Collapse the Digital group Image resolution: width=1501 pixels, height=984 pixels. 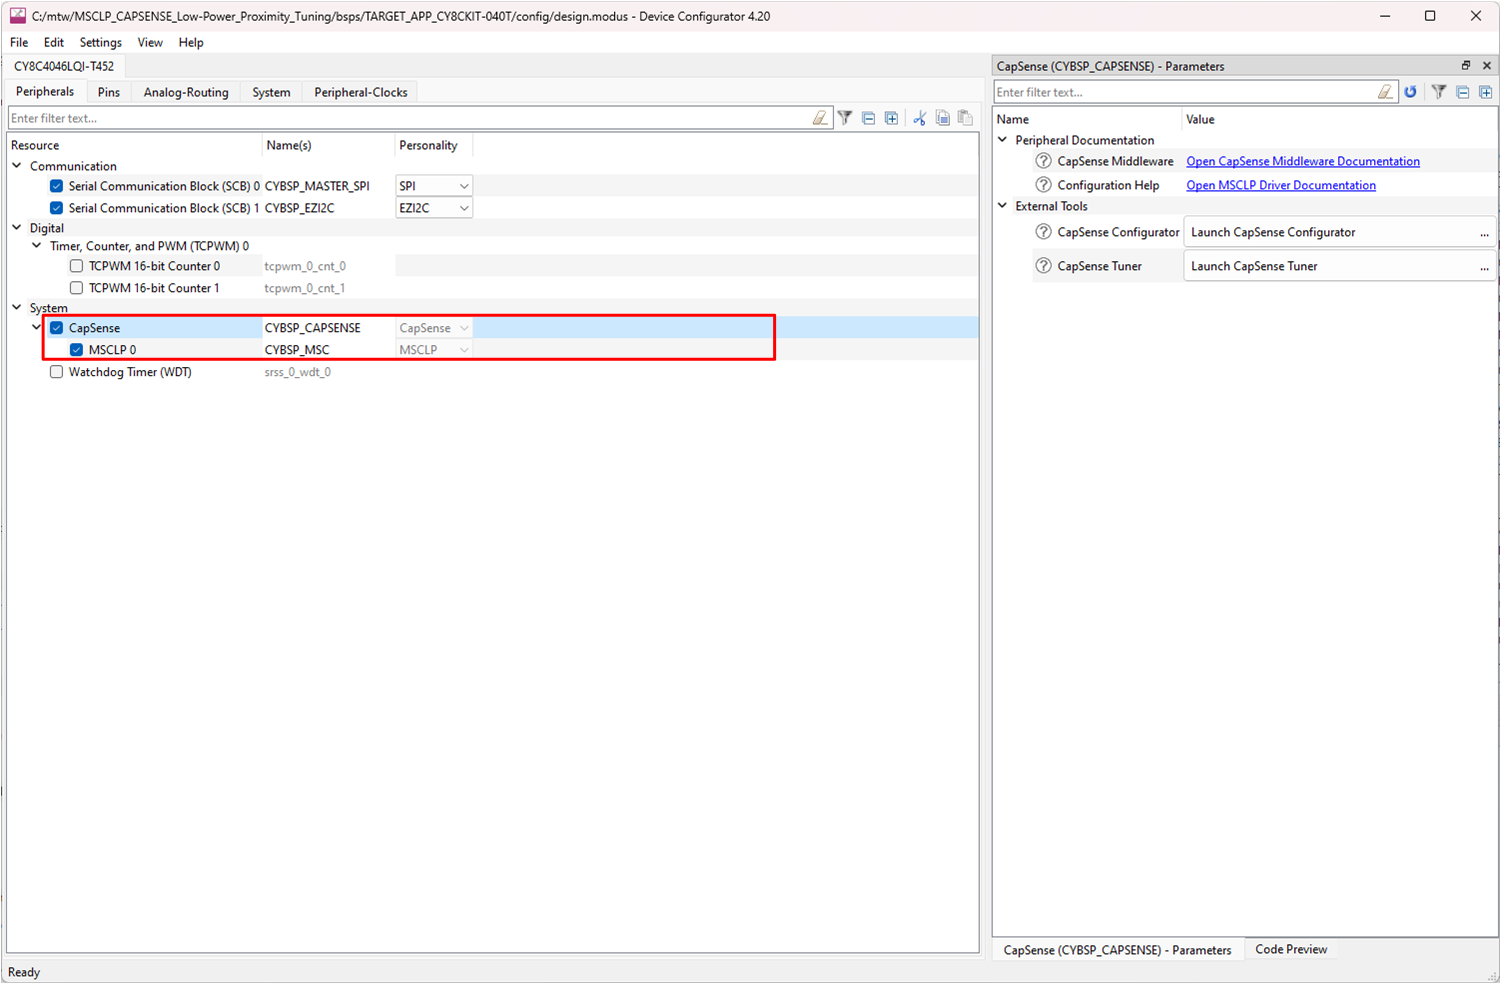[17, 228]
